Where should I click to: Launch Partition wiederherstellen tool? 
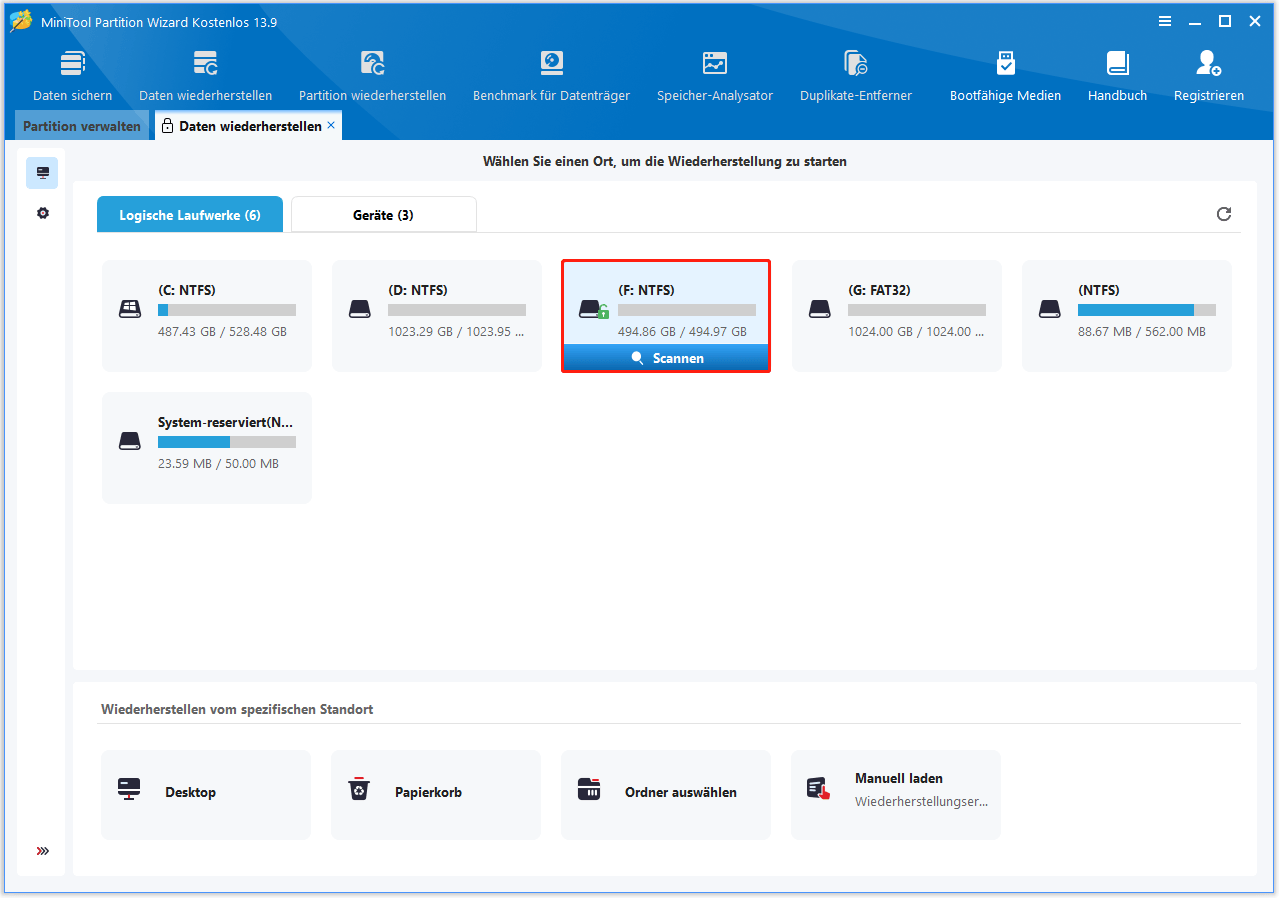(372, 77)
